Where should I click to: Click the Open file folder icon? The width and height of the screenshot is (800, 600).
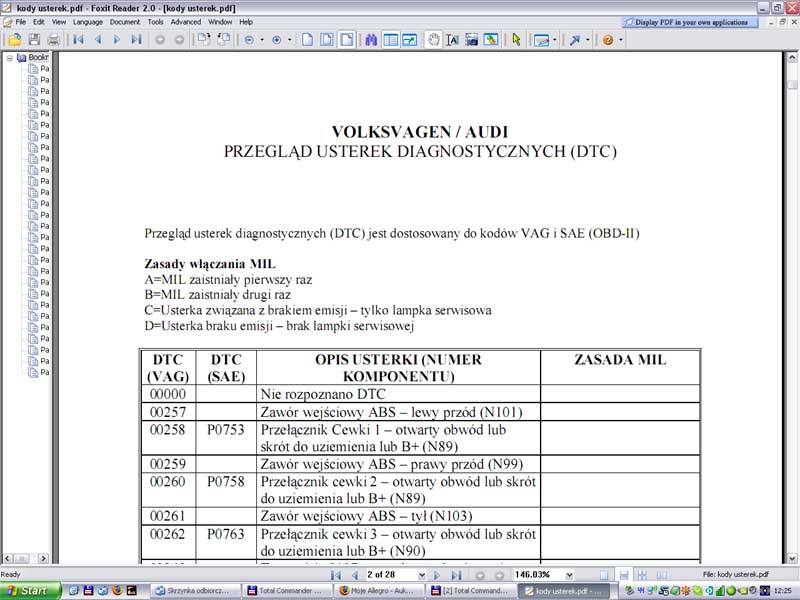point(15,39)
